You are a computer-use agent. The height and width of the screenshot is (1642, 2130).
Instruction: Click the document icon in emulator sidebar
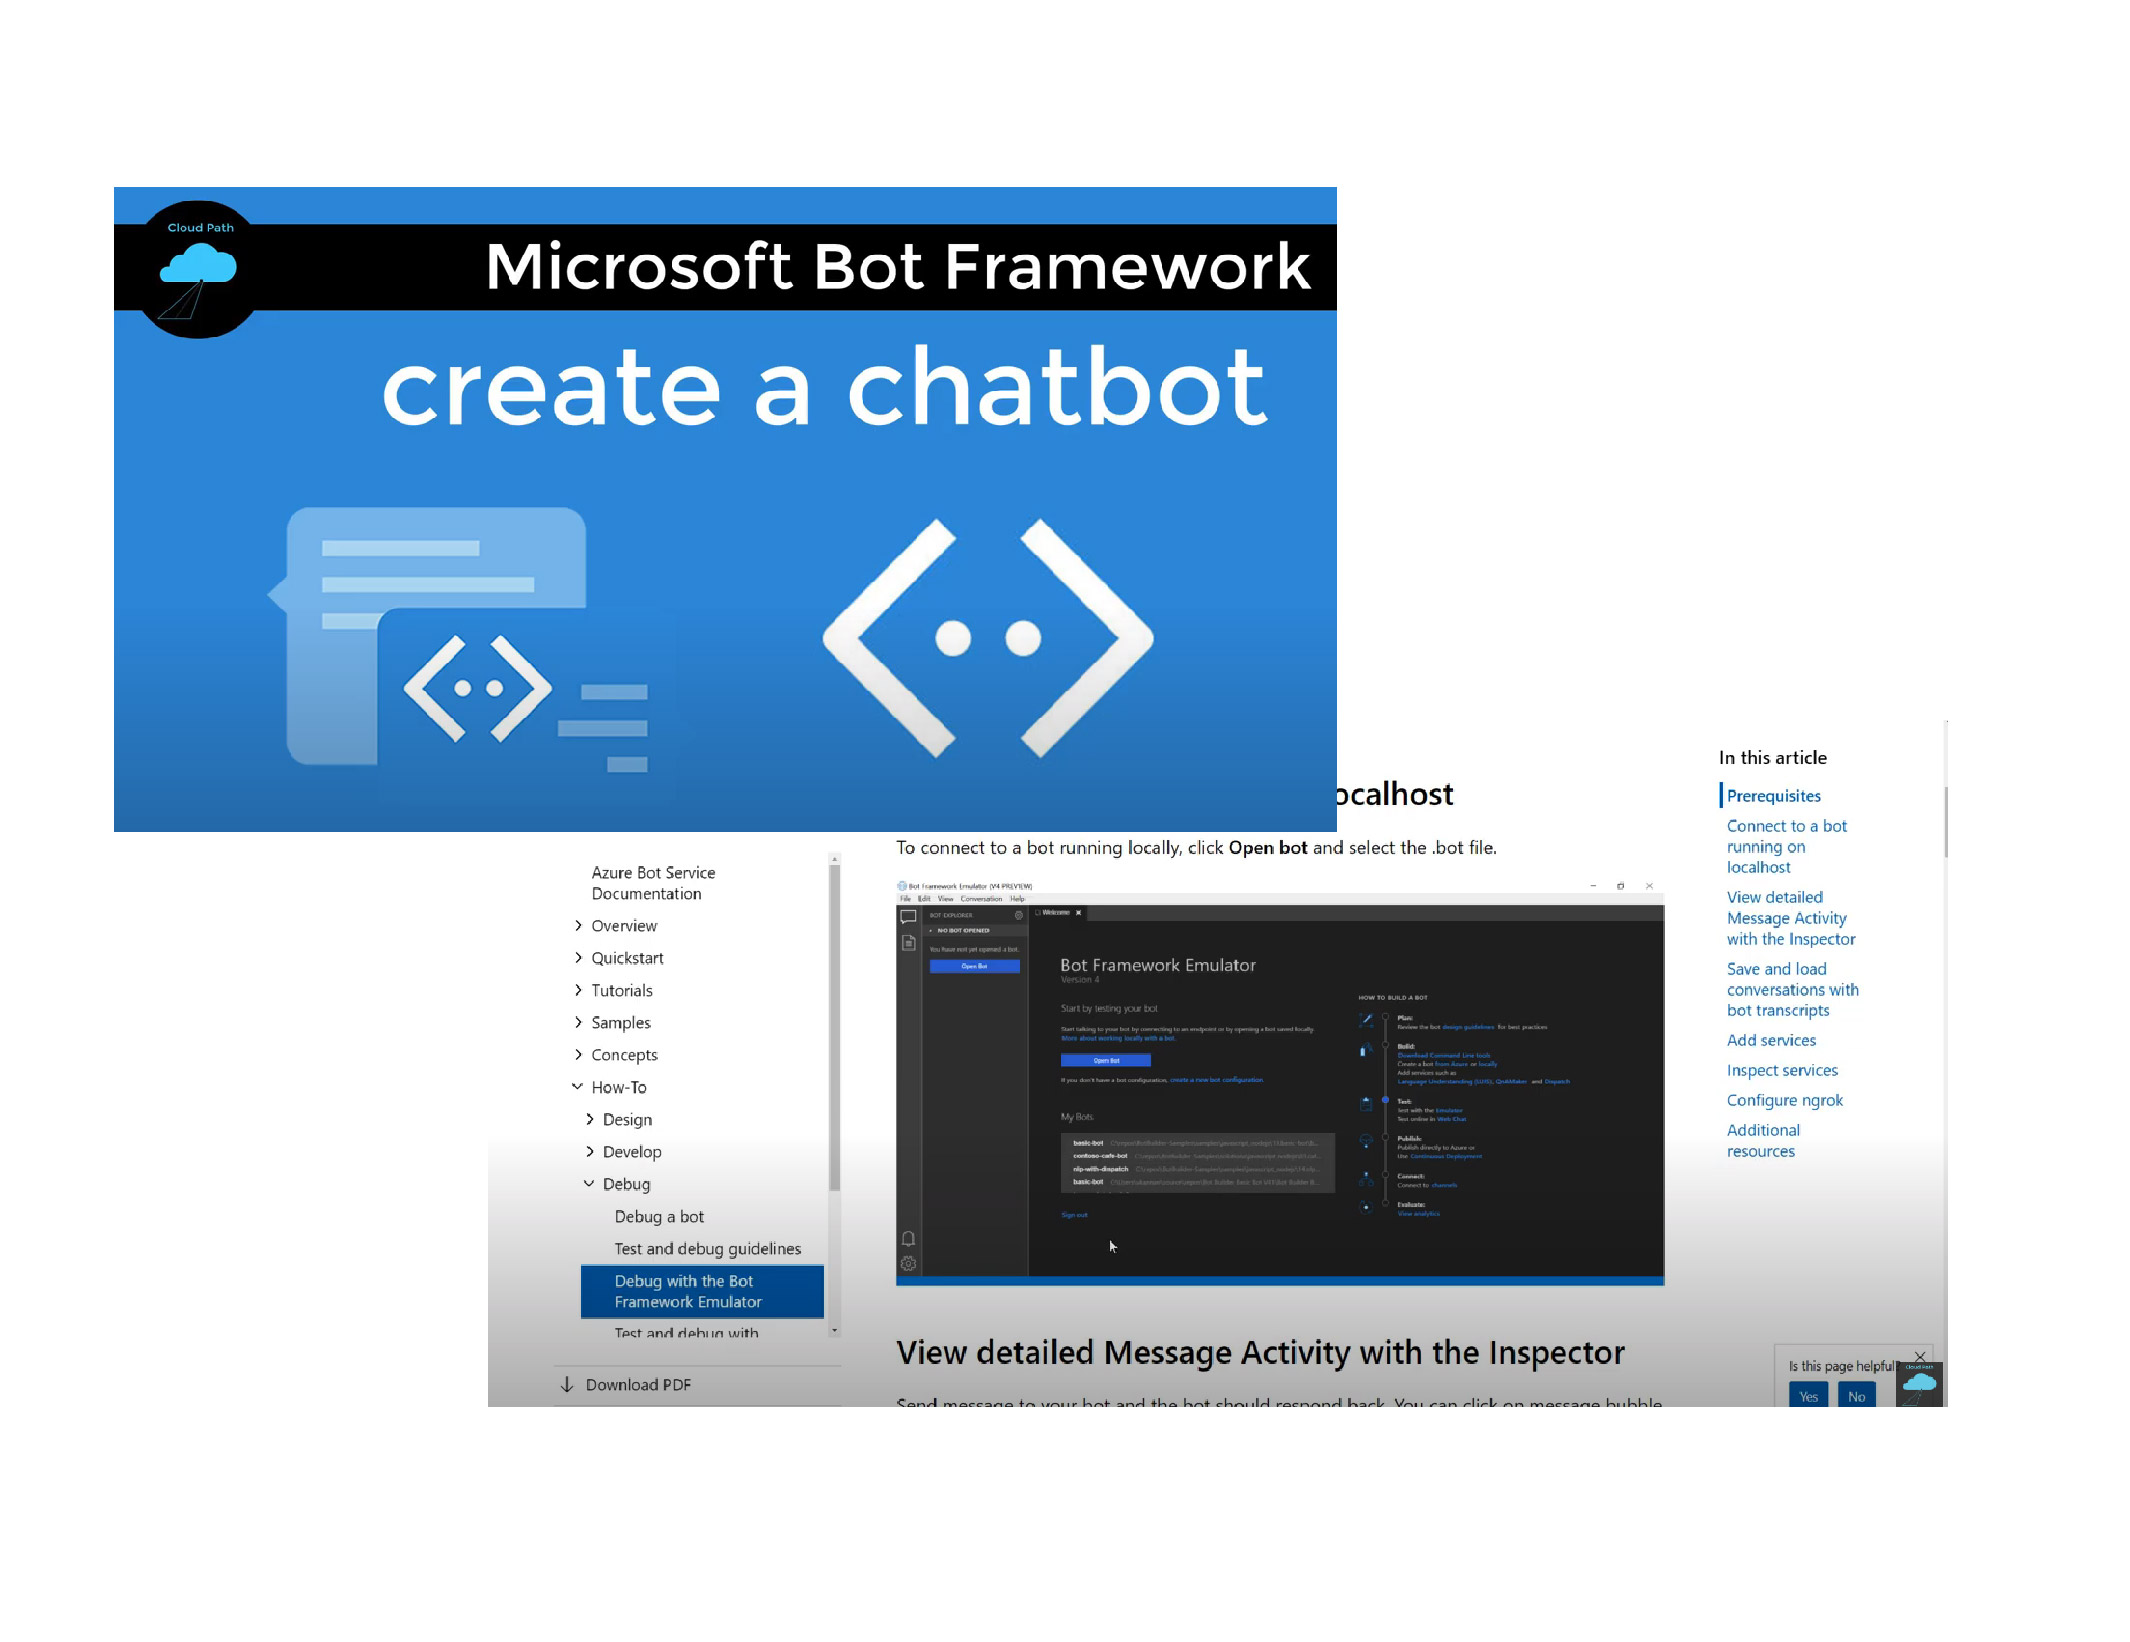908,943
